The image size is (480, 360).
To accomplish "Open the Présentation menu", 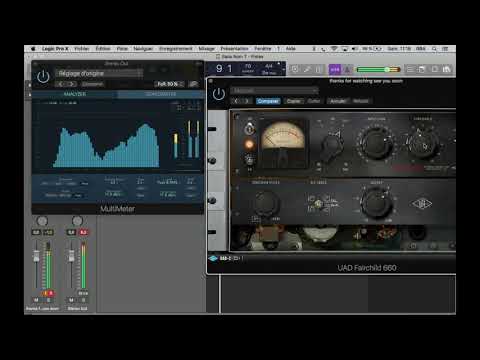I will pos(234,49).
